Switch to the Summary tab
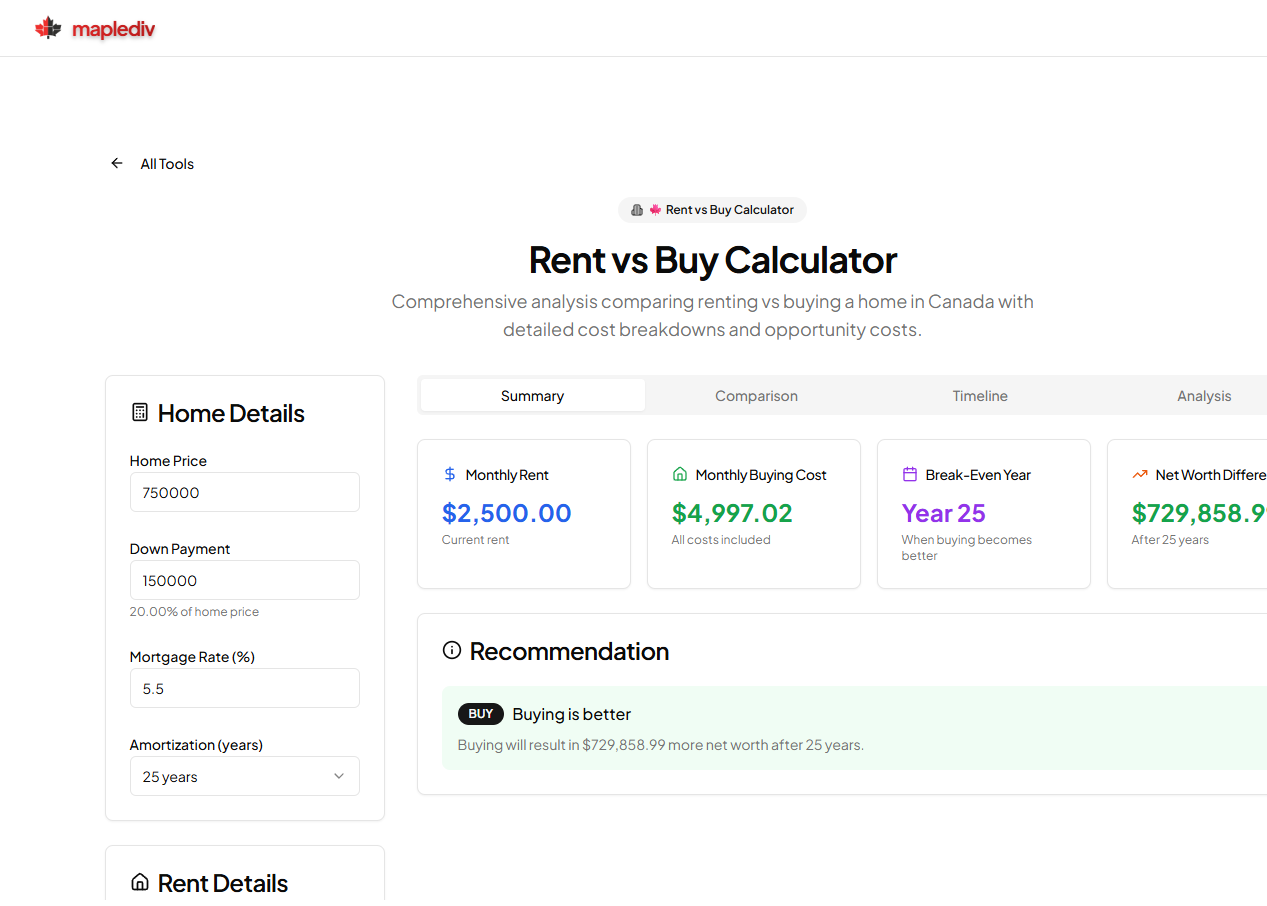1267x906 pixels. (x=532, y=395)
